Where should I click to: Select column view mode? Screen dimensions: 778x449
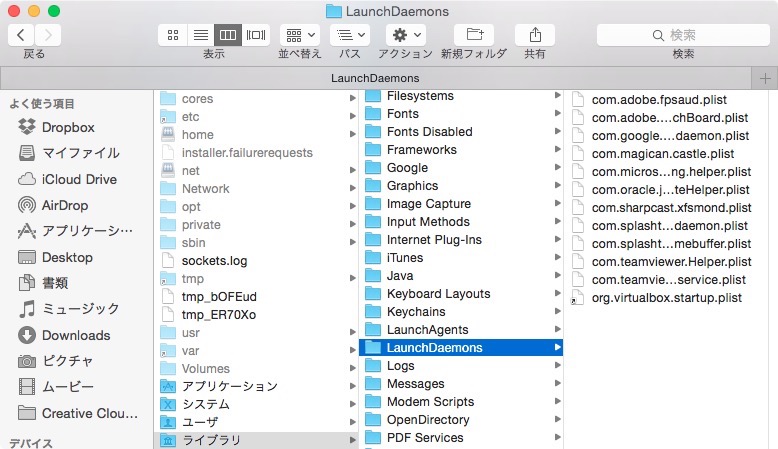tap(228, 34)
